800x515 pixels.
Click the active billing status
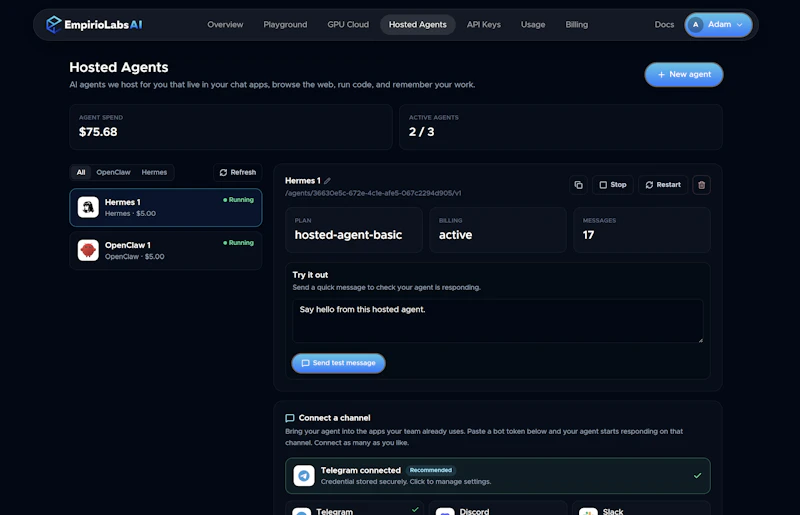pyautogui.click(x=455, y=235)
